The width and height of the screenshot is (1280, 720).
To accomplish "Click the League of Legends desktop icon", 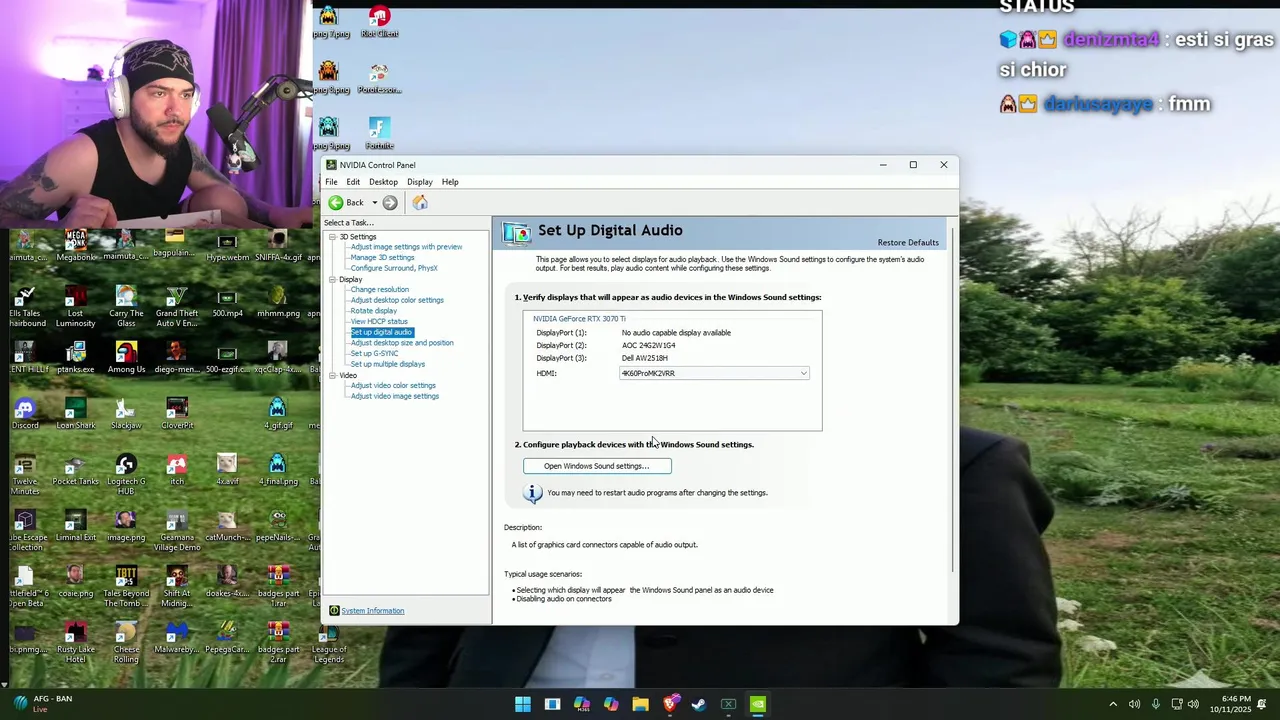I will click(329, 643).
